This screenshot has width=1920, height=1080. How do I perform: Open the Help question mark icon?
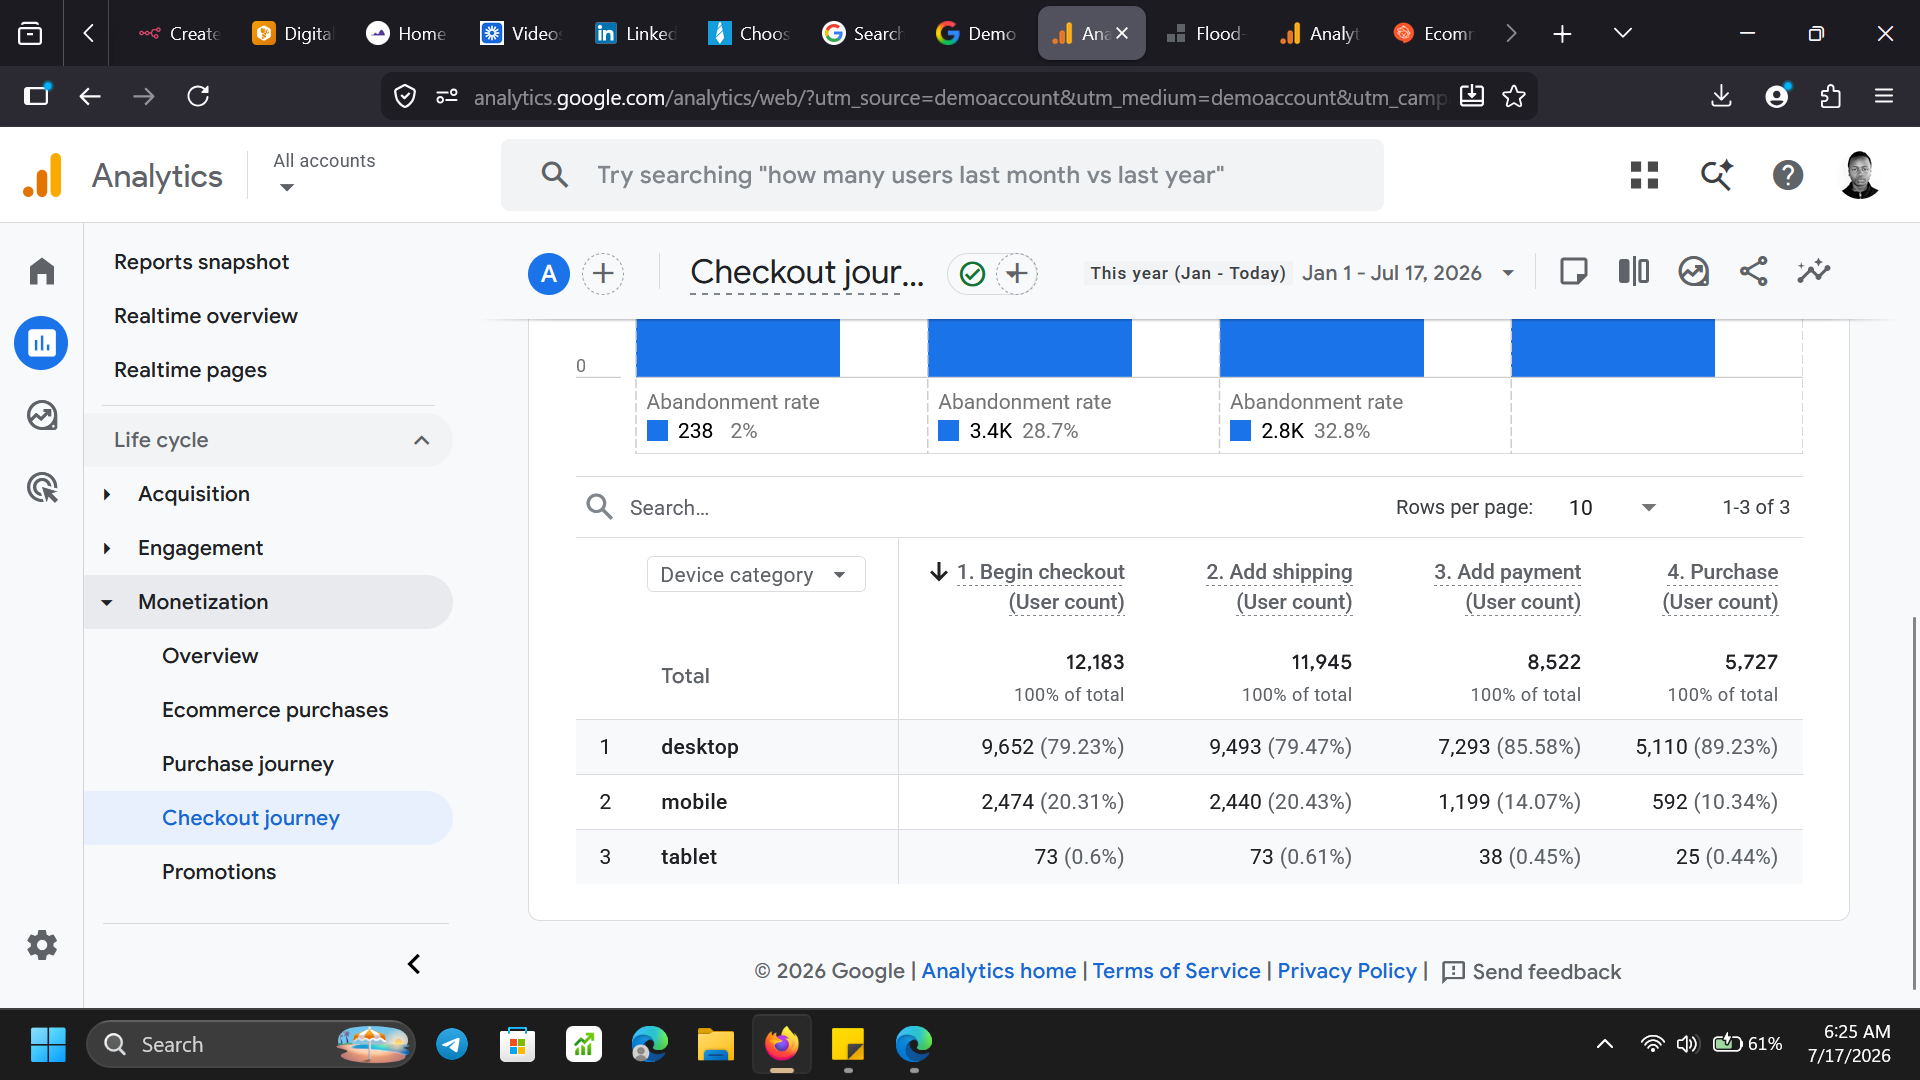[x=1788, y=175]
